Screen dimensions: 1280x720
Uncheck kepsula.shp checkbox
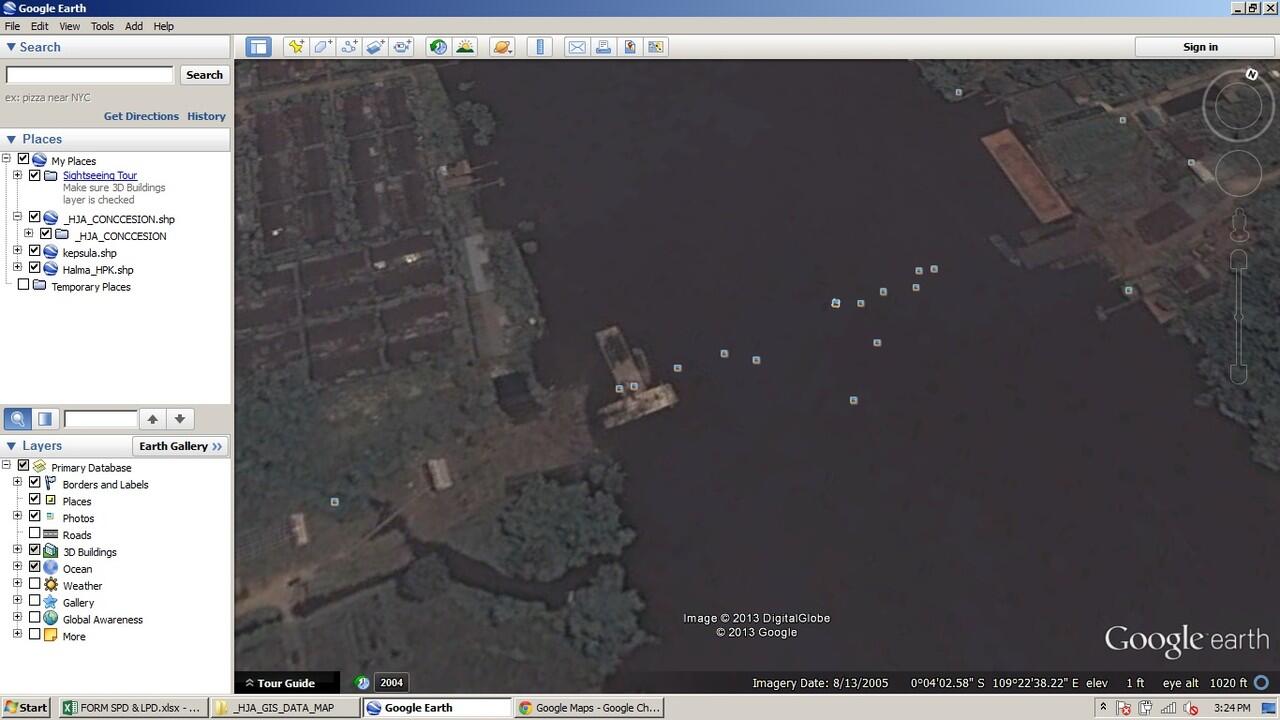click(35, 251)
